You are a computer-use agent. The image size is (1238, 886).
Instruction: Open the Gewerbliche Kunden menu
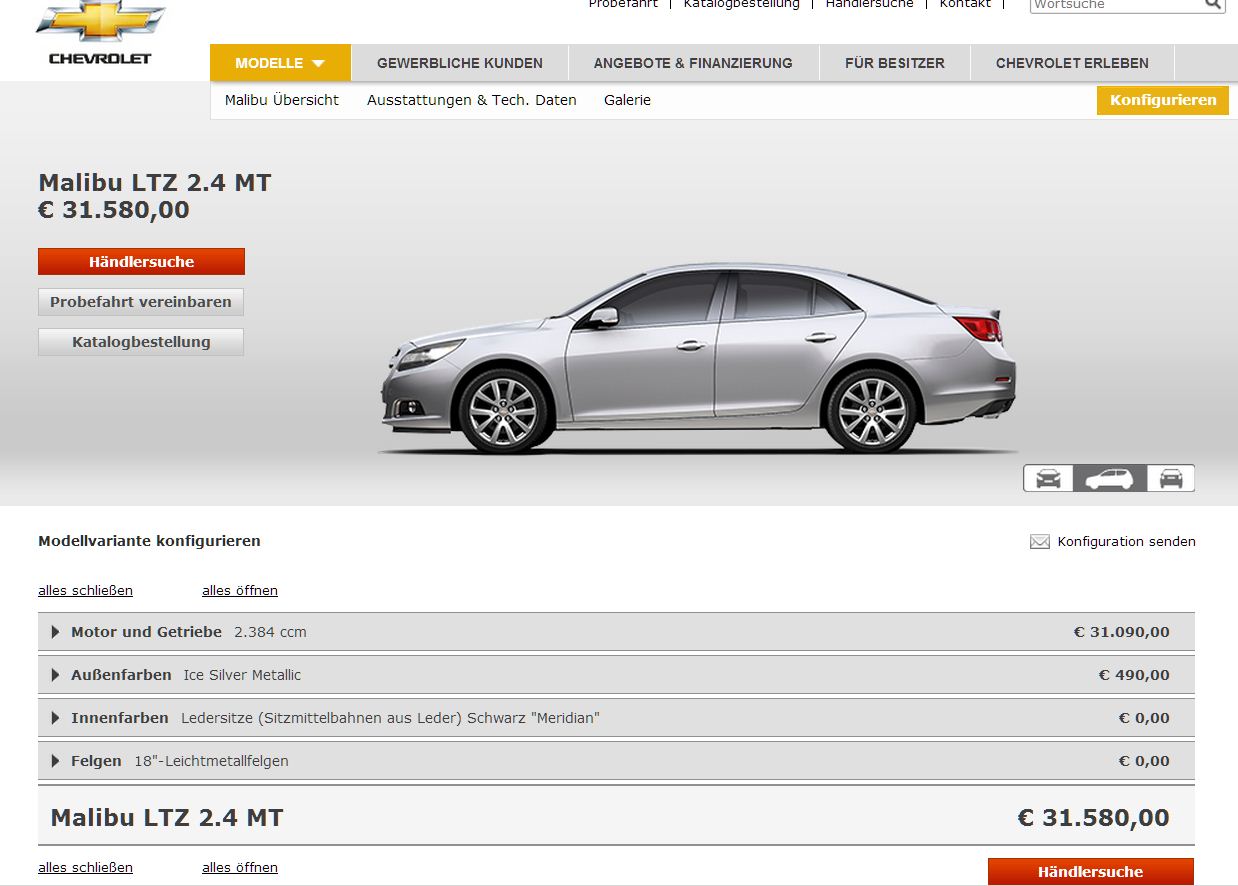click(459, 63)
